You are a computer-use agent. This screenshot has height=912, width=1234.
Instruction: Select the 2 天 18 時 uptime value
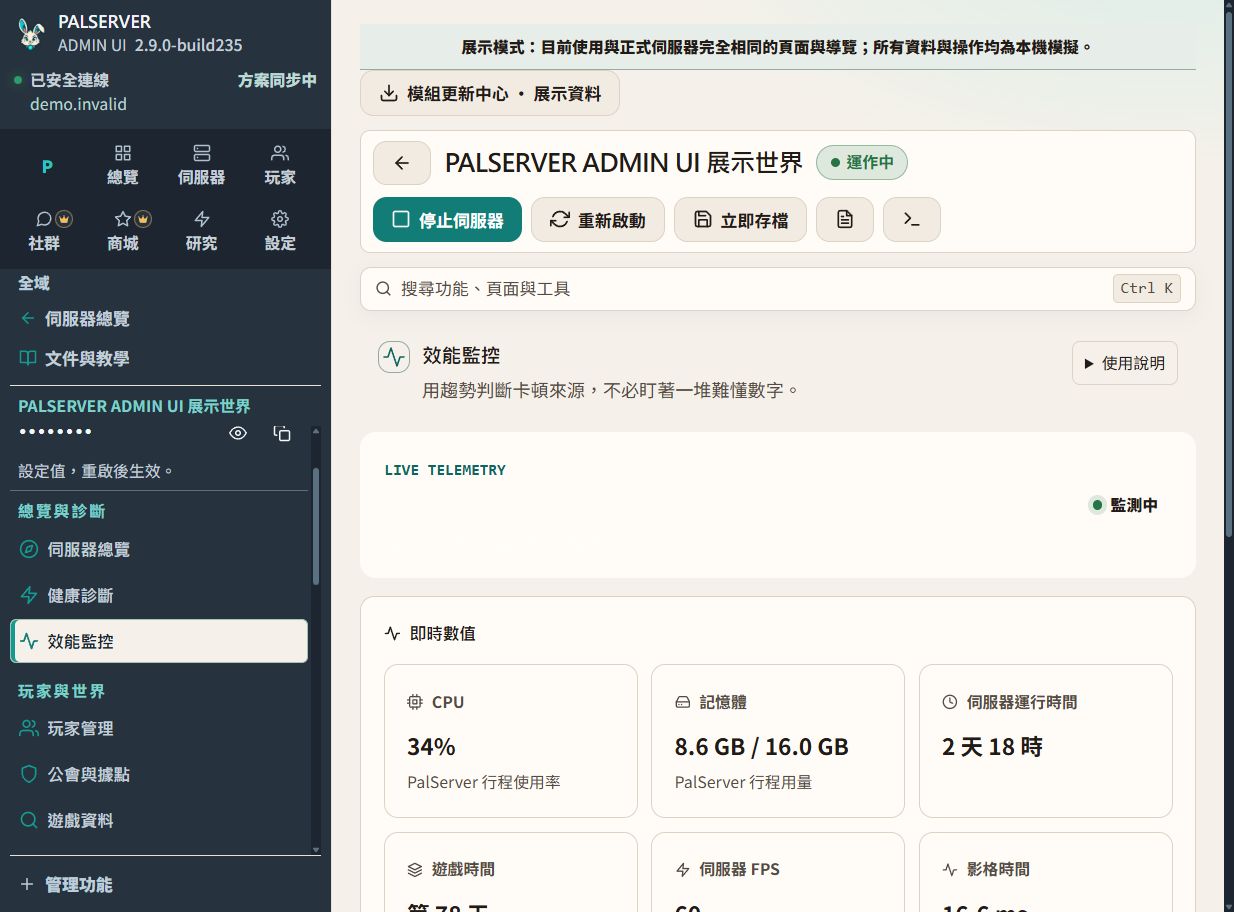pos(992,747)
